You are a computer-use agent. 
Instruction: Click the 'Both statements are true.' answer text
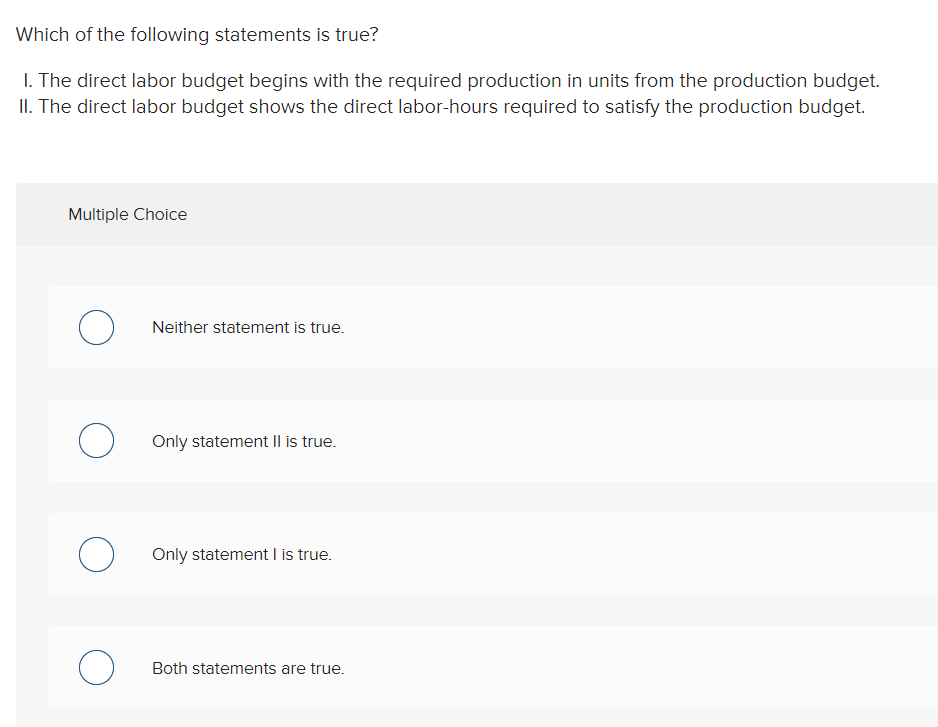[248, 668]
